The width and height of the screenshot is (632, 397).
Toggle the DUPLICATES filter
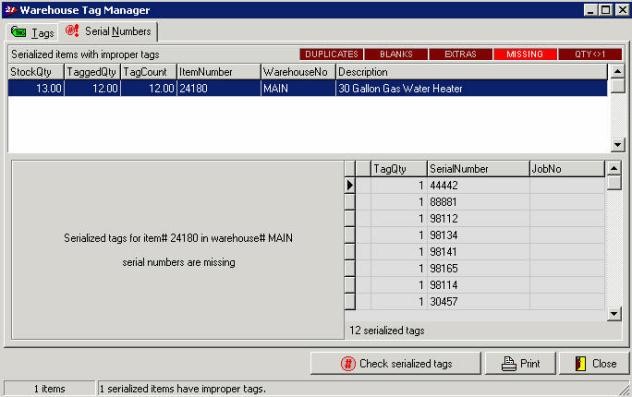[331, 54]
